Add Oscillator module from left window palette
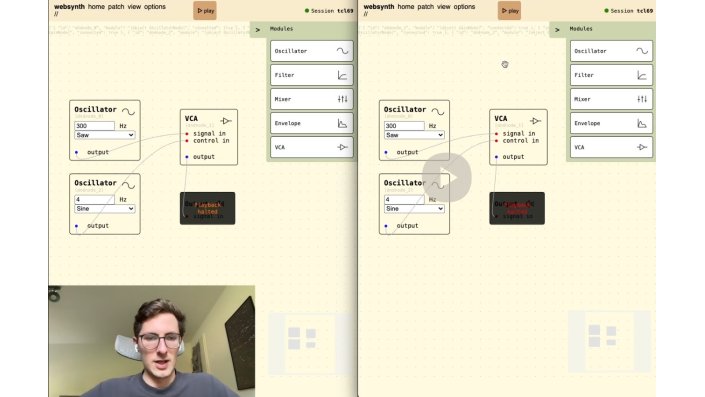 (x=312, y=51)
